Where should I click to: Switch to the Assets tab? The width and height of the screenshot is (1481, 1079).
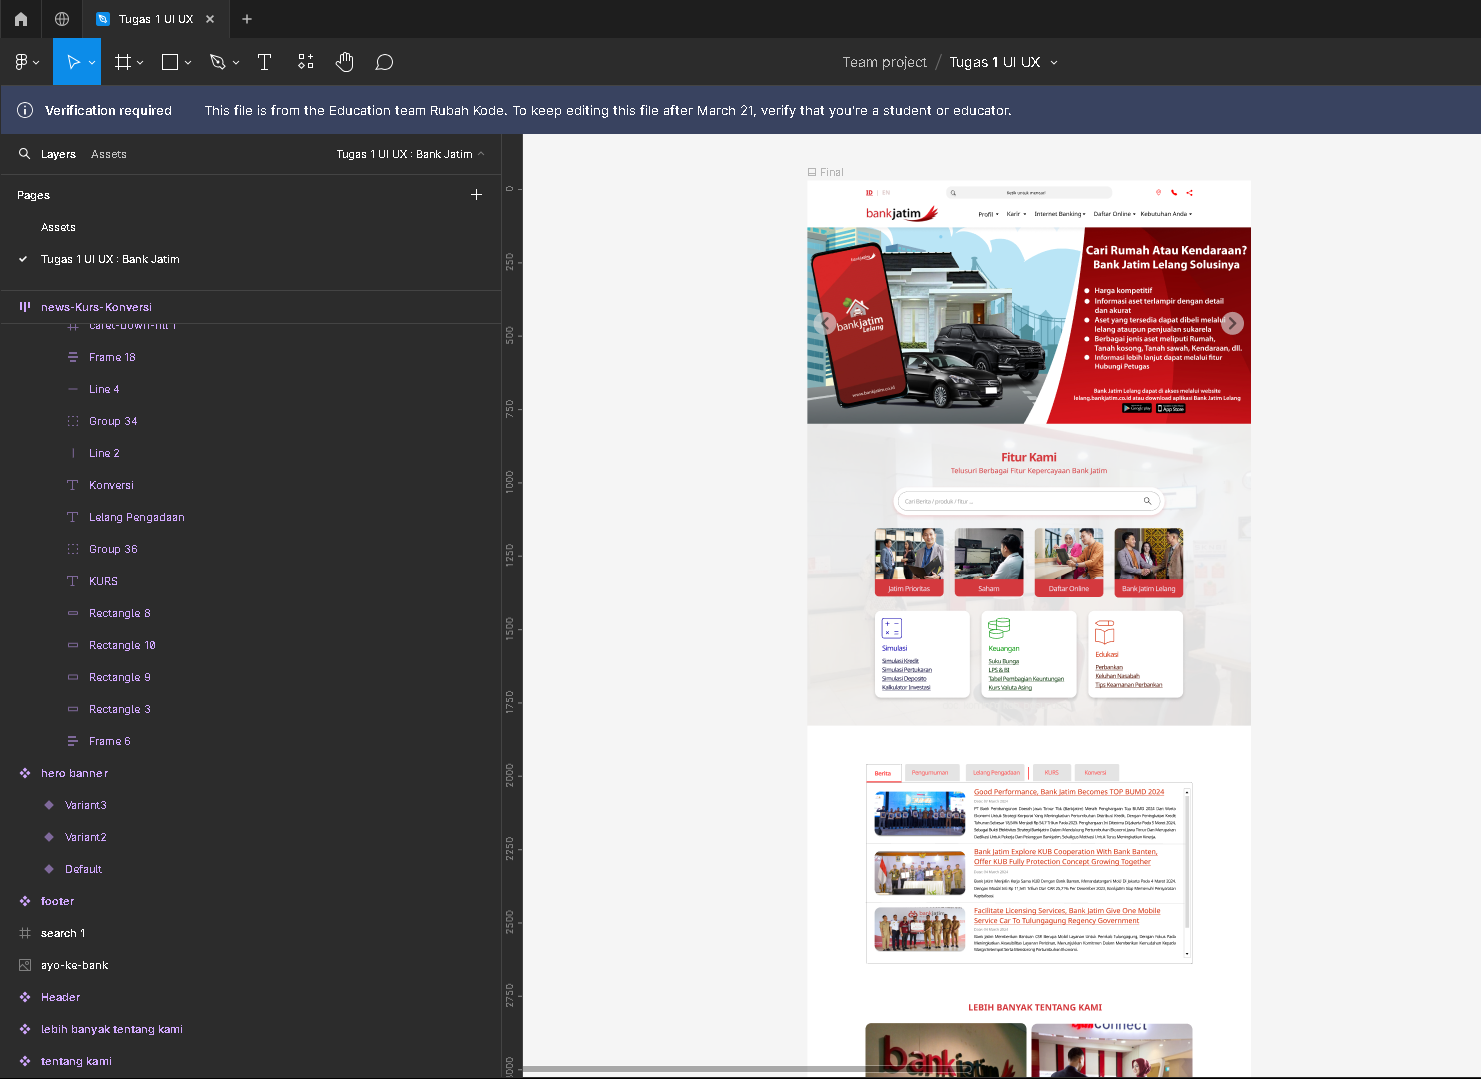pyautogui.click(x=109, y=154)
